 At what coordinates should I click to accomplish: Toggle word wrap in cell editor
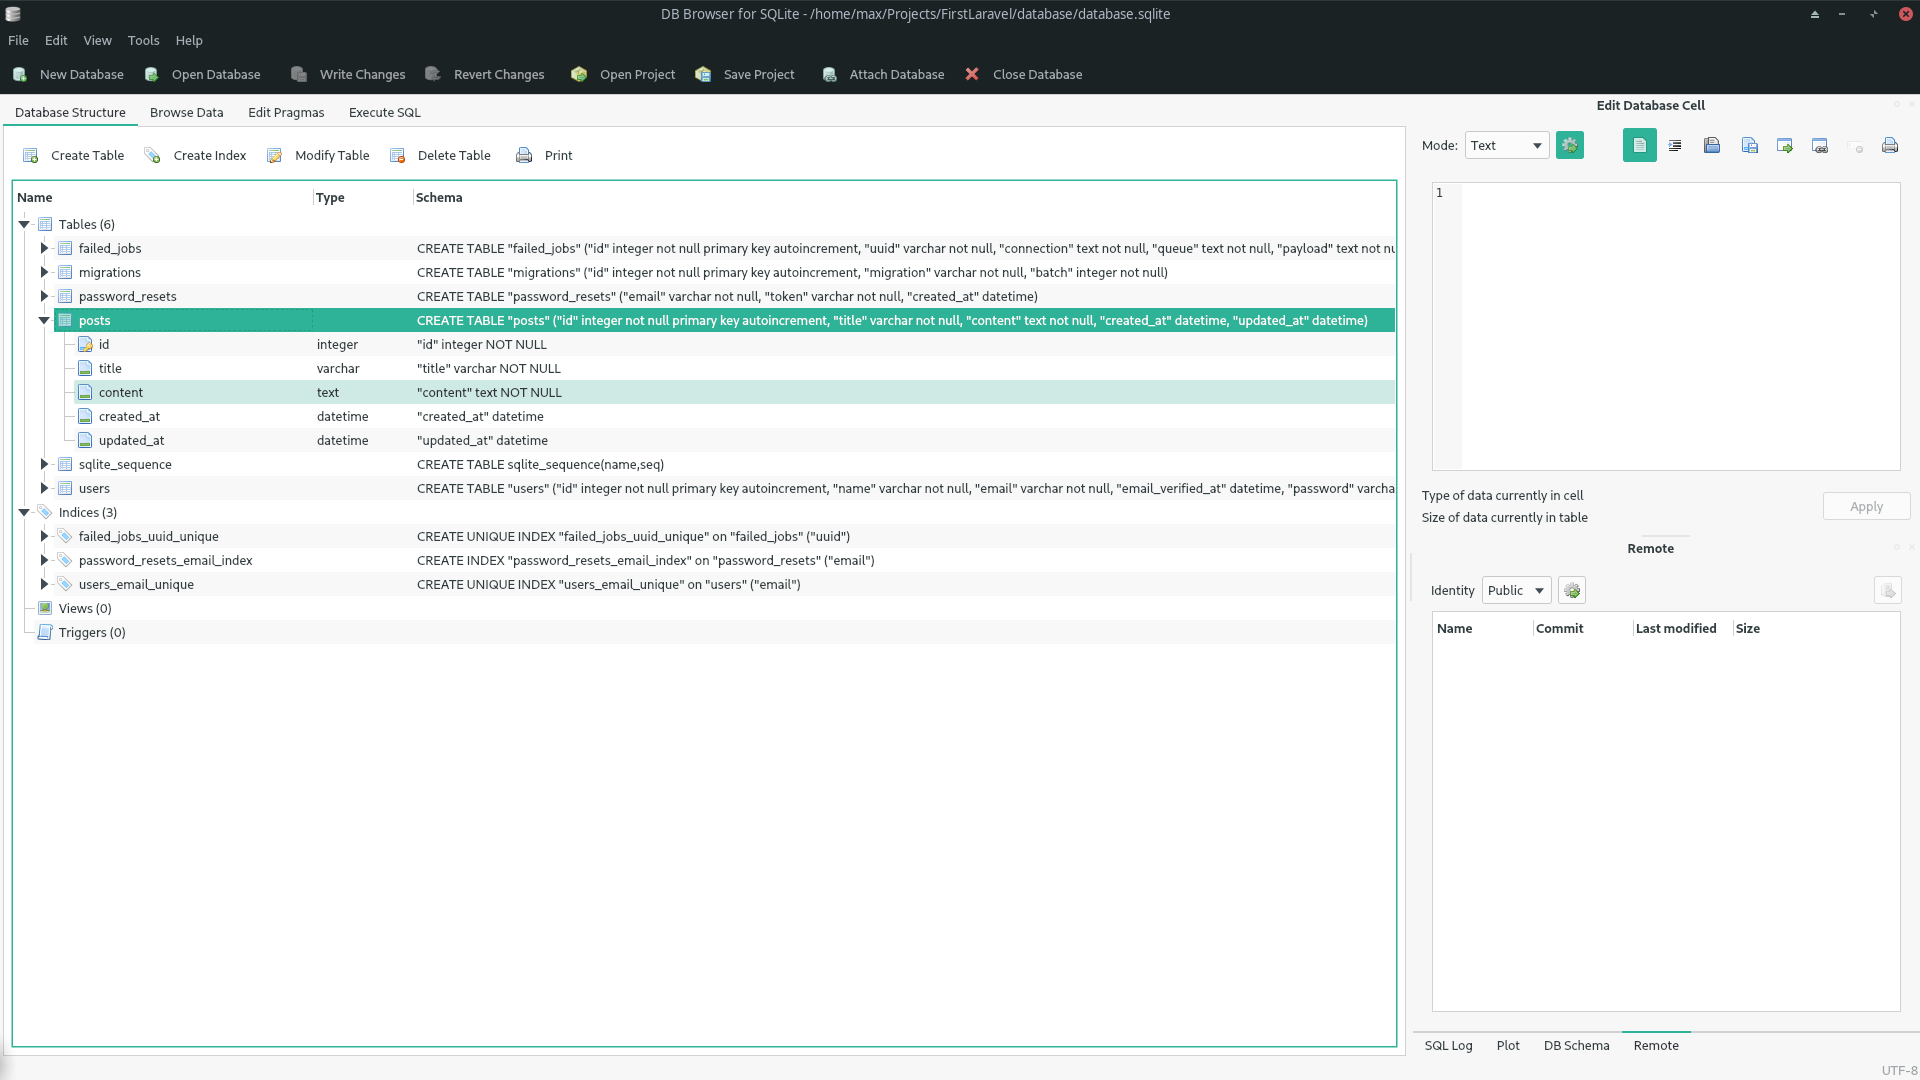(1676, 145)
